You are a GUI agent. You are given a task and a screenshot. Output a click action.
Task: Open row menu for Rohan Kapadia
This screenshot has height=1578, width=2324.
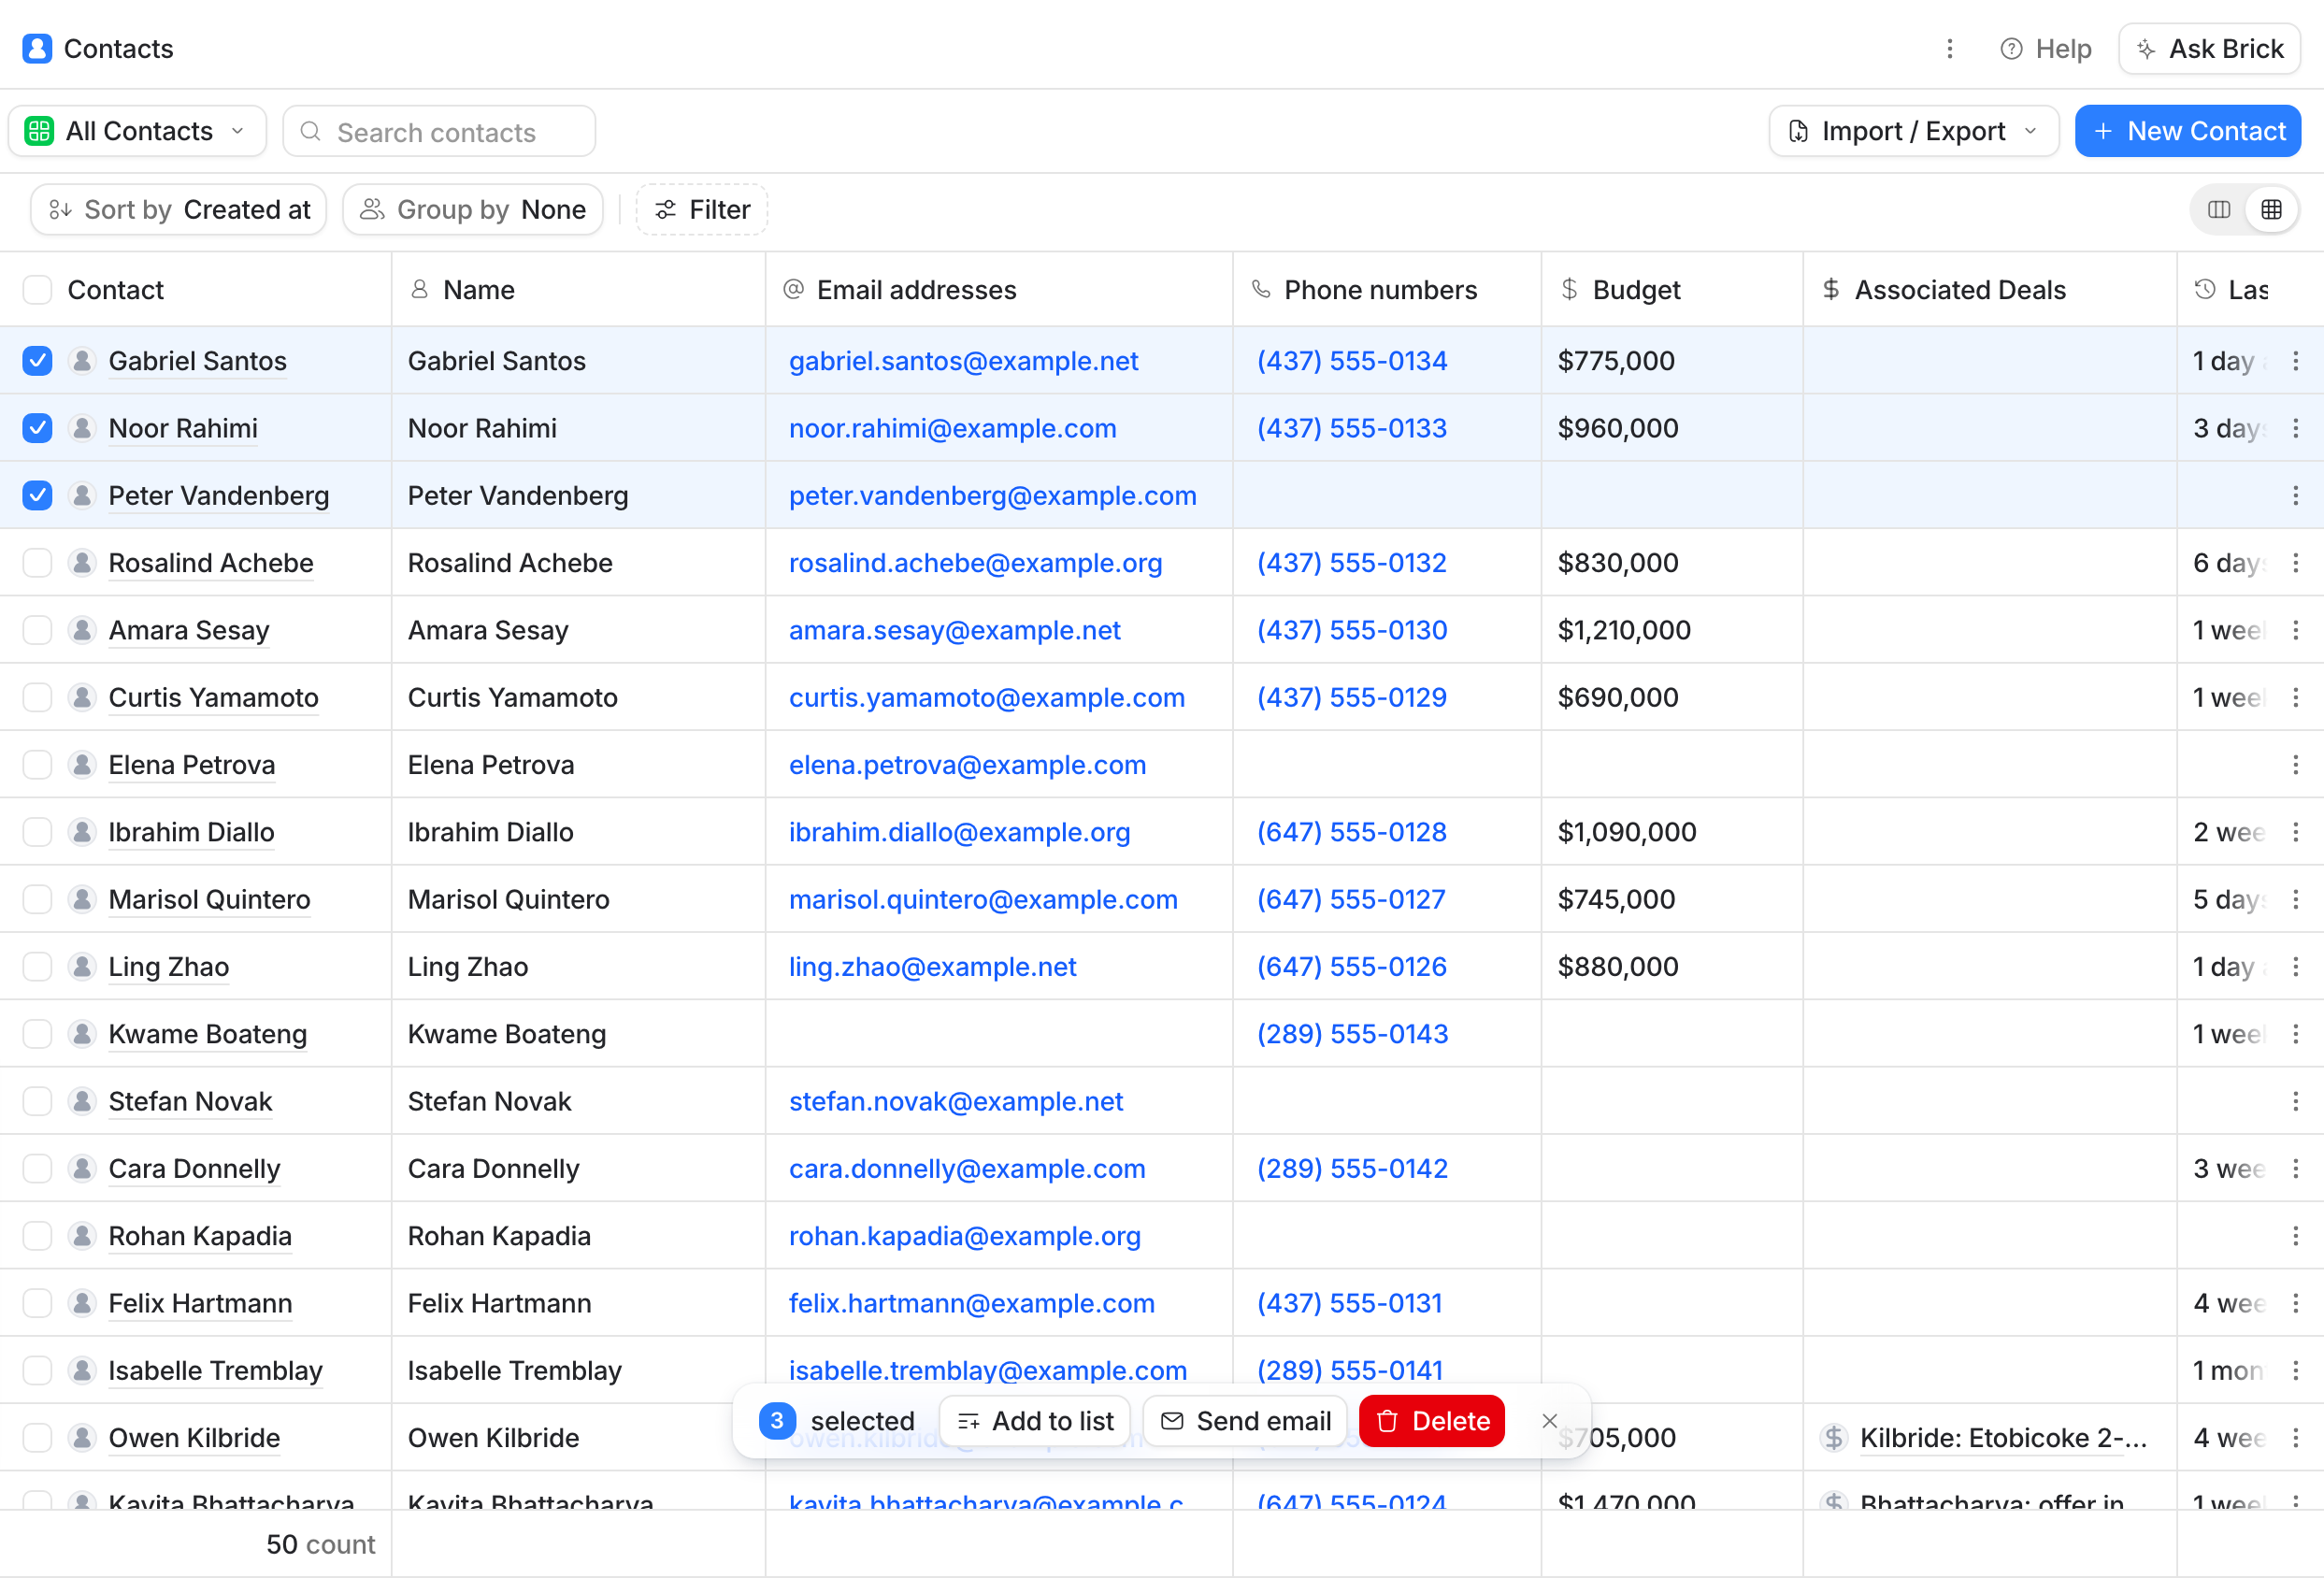click(2295, 1236)
